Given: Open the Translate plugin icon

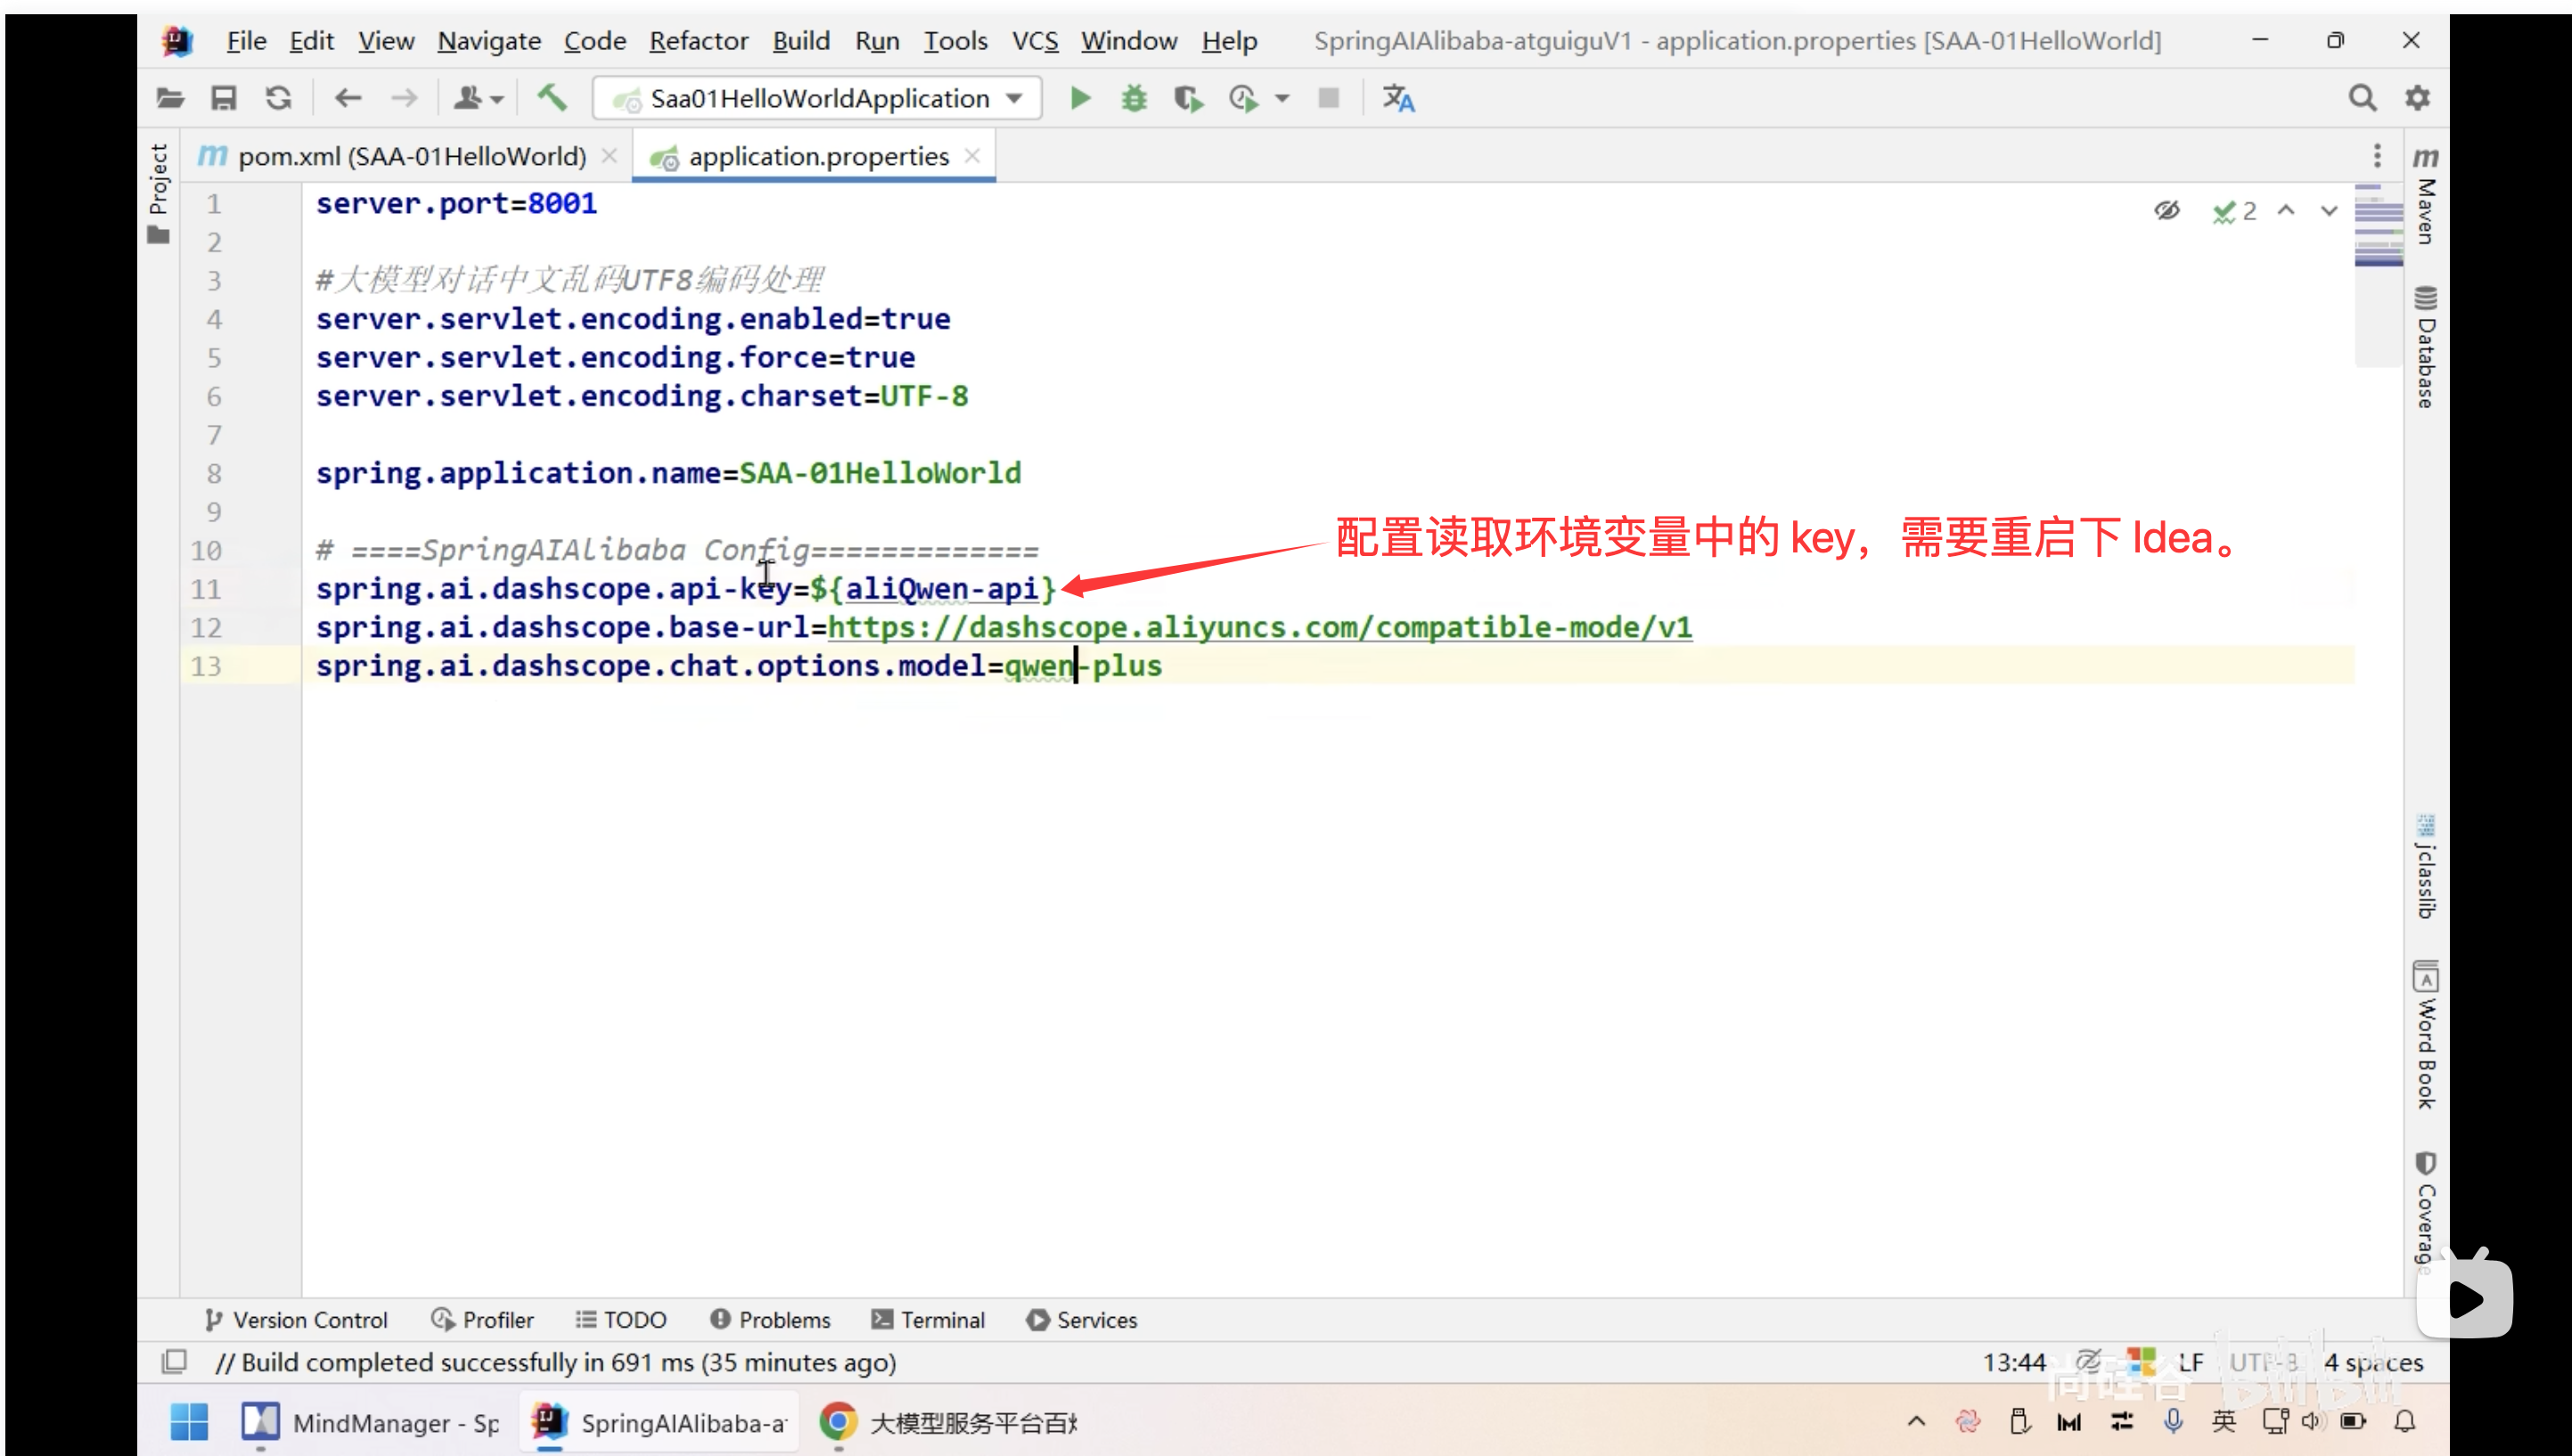Looking at the screenshot, I should click(x=1398, y=98).
